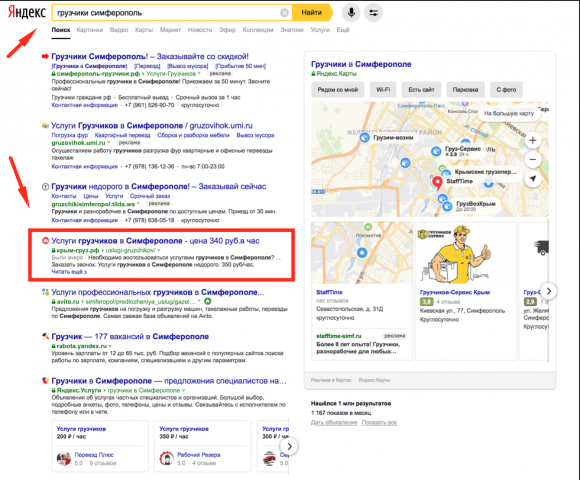580x480 pixels.
Task: Show next organization cards with right arrow
Action: tap(549, 291)
